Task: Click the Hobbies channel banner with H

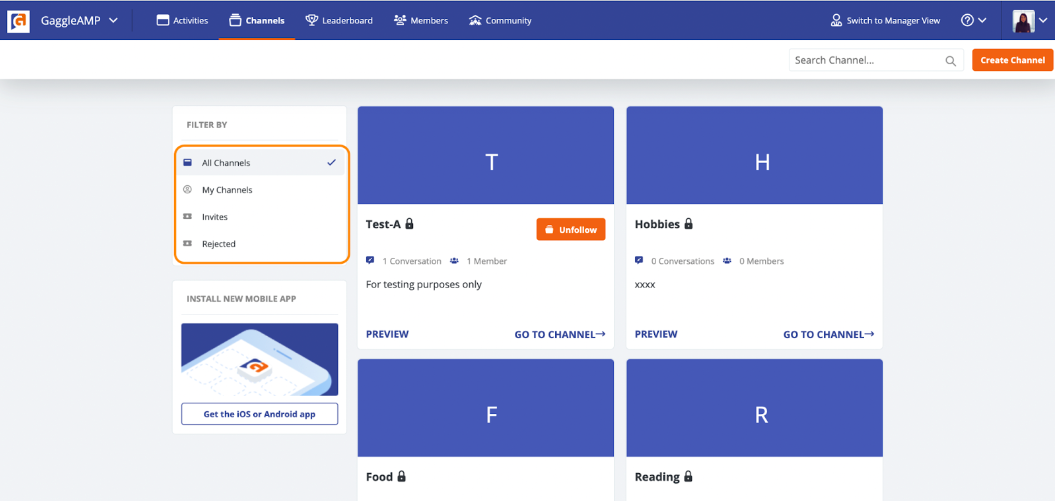Action: point(754,155)
